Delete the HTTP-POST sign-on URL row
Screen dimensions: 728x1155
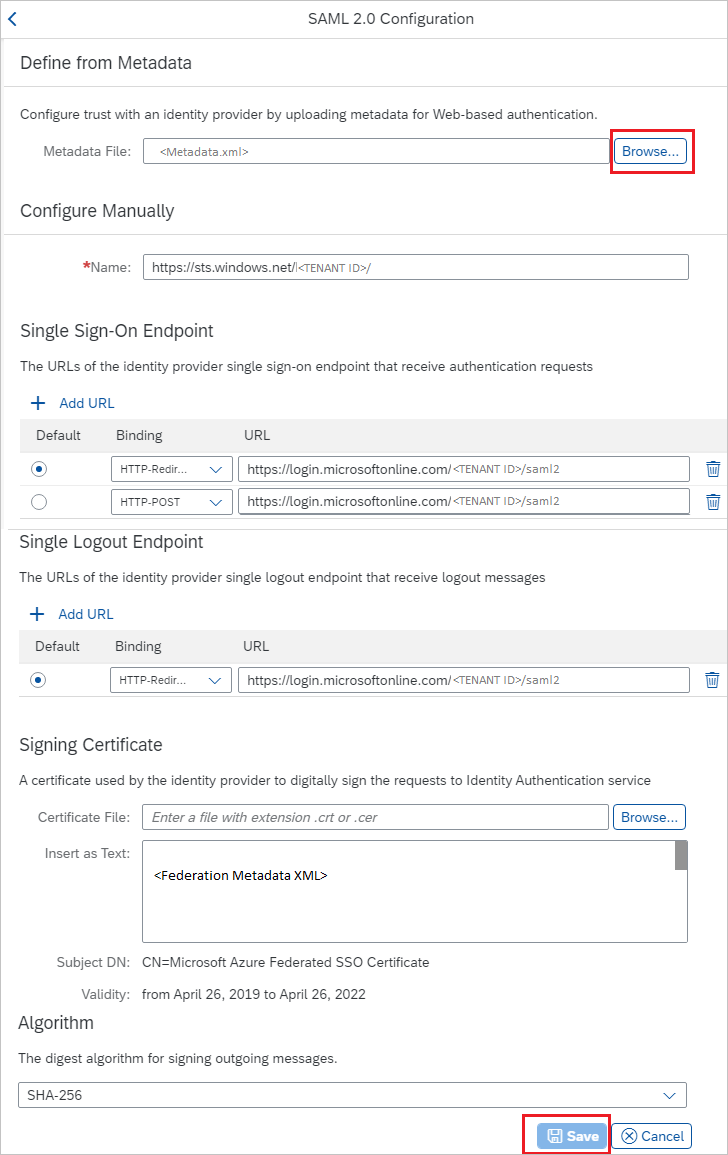712,501
